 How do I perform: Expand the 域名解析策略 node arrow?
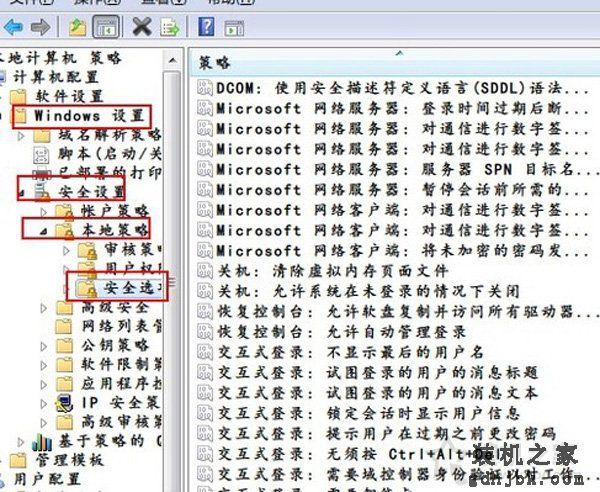[x=21, y=135]
